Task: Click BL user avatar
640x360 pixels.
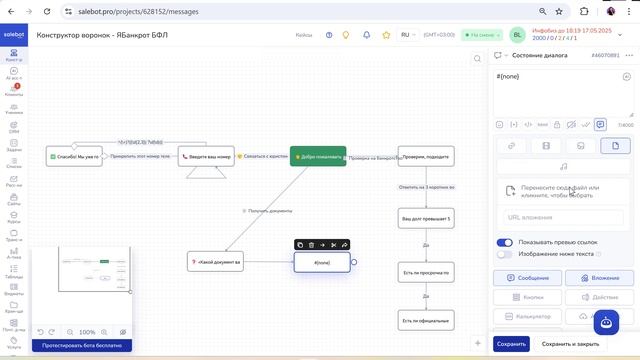Action: 517,35
